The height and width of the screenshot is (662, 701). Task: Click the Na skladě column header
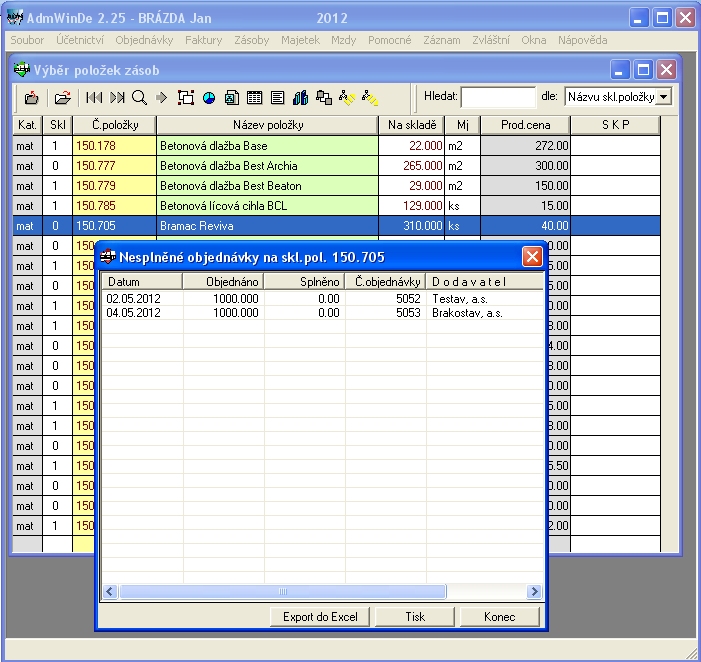[411, 125]
